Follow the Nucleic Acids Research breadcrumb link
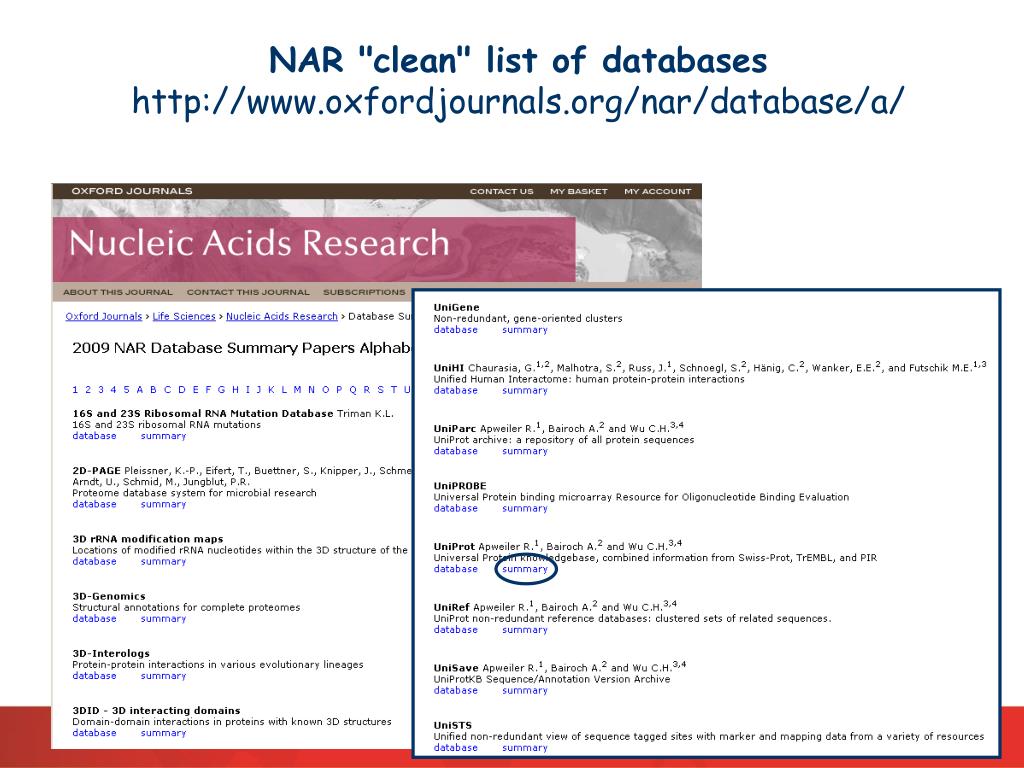 tap(281, 316)
